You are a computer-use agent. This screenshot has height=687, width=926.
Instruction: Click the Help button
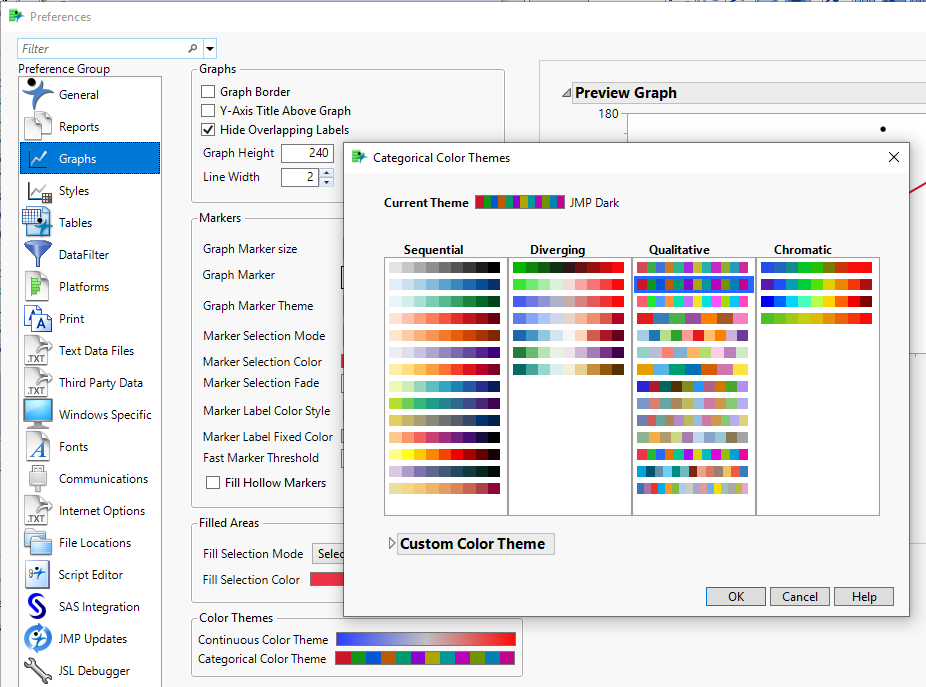tap(863, 596)
